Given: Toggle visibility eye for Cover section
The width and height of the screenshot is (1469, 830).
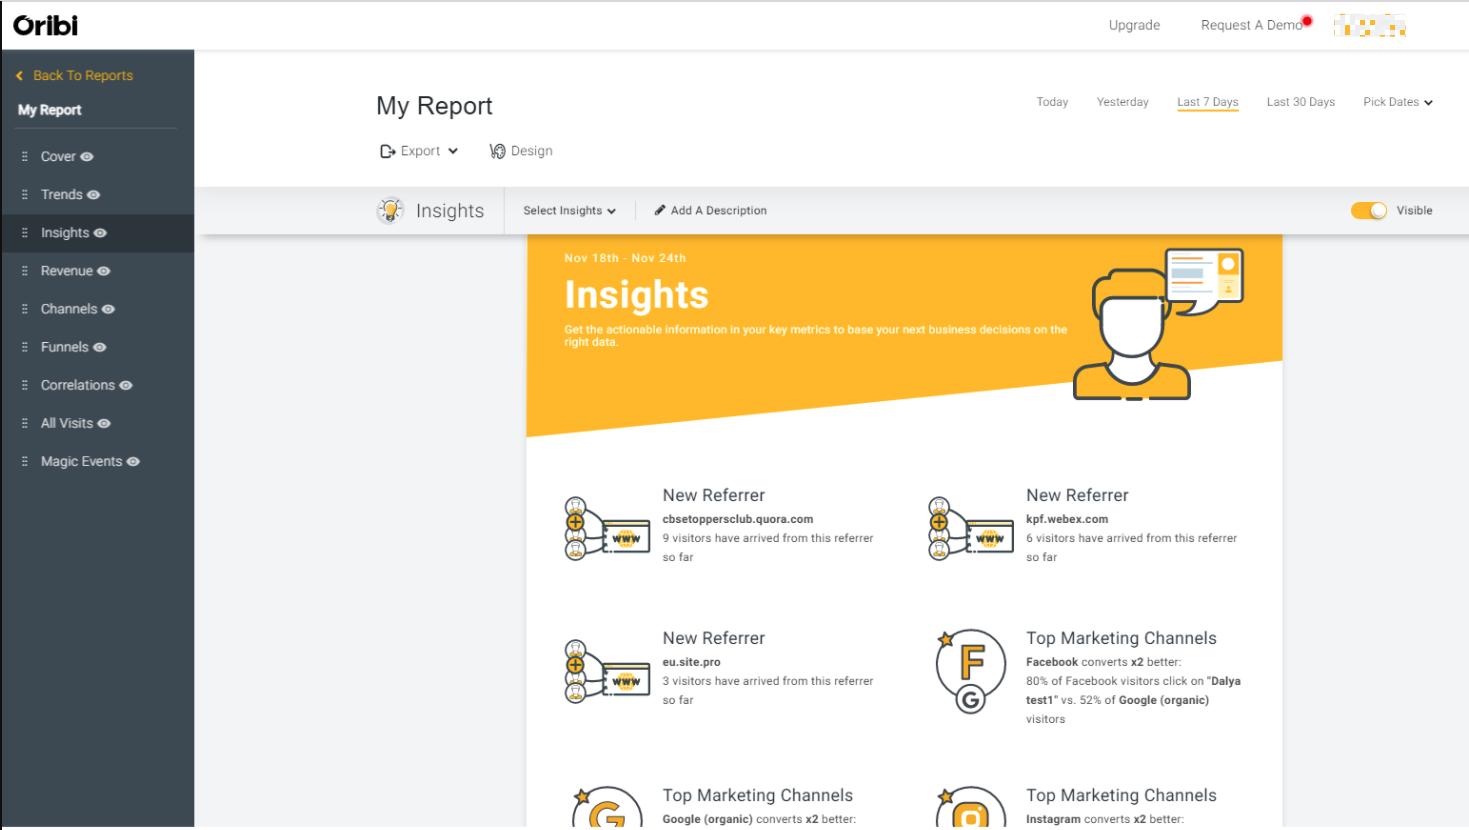Looking at the screenshot, I should 87,157.
